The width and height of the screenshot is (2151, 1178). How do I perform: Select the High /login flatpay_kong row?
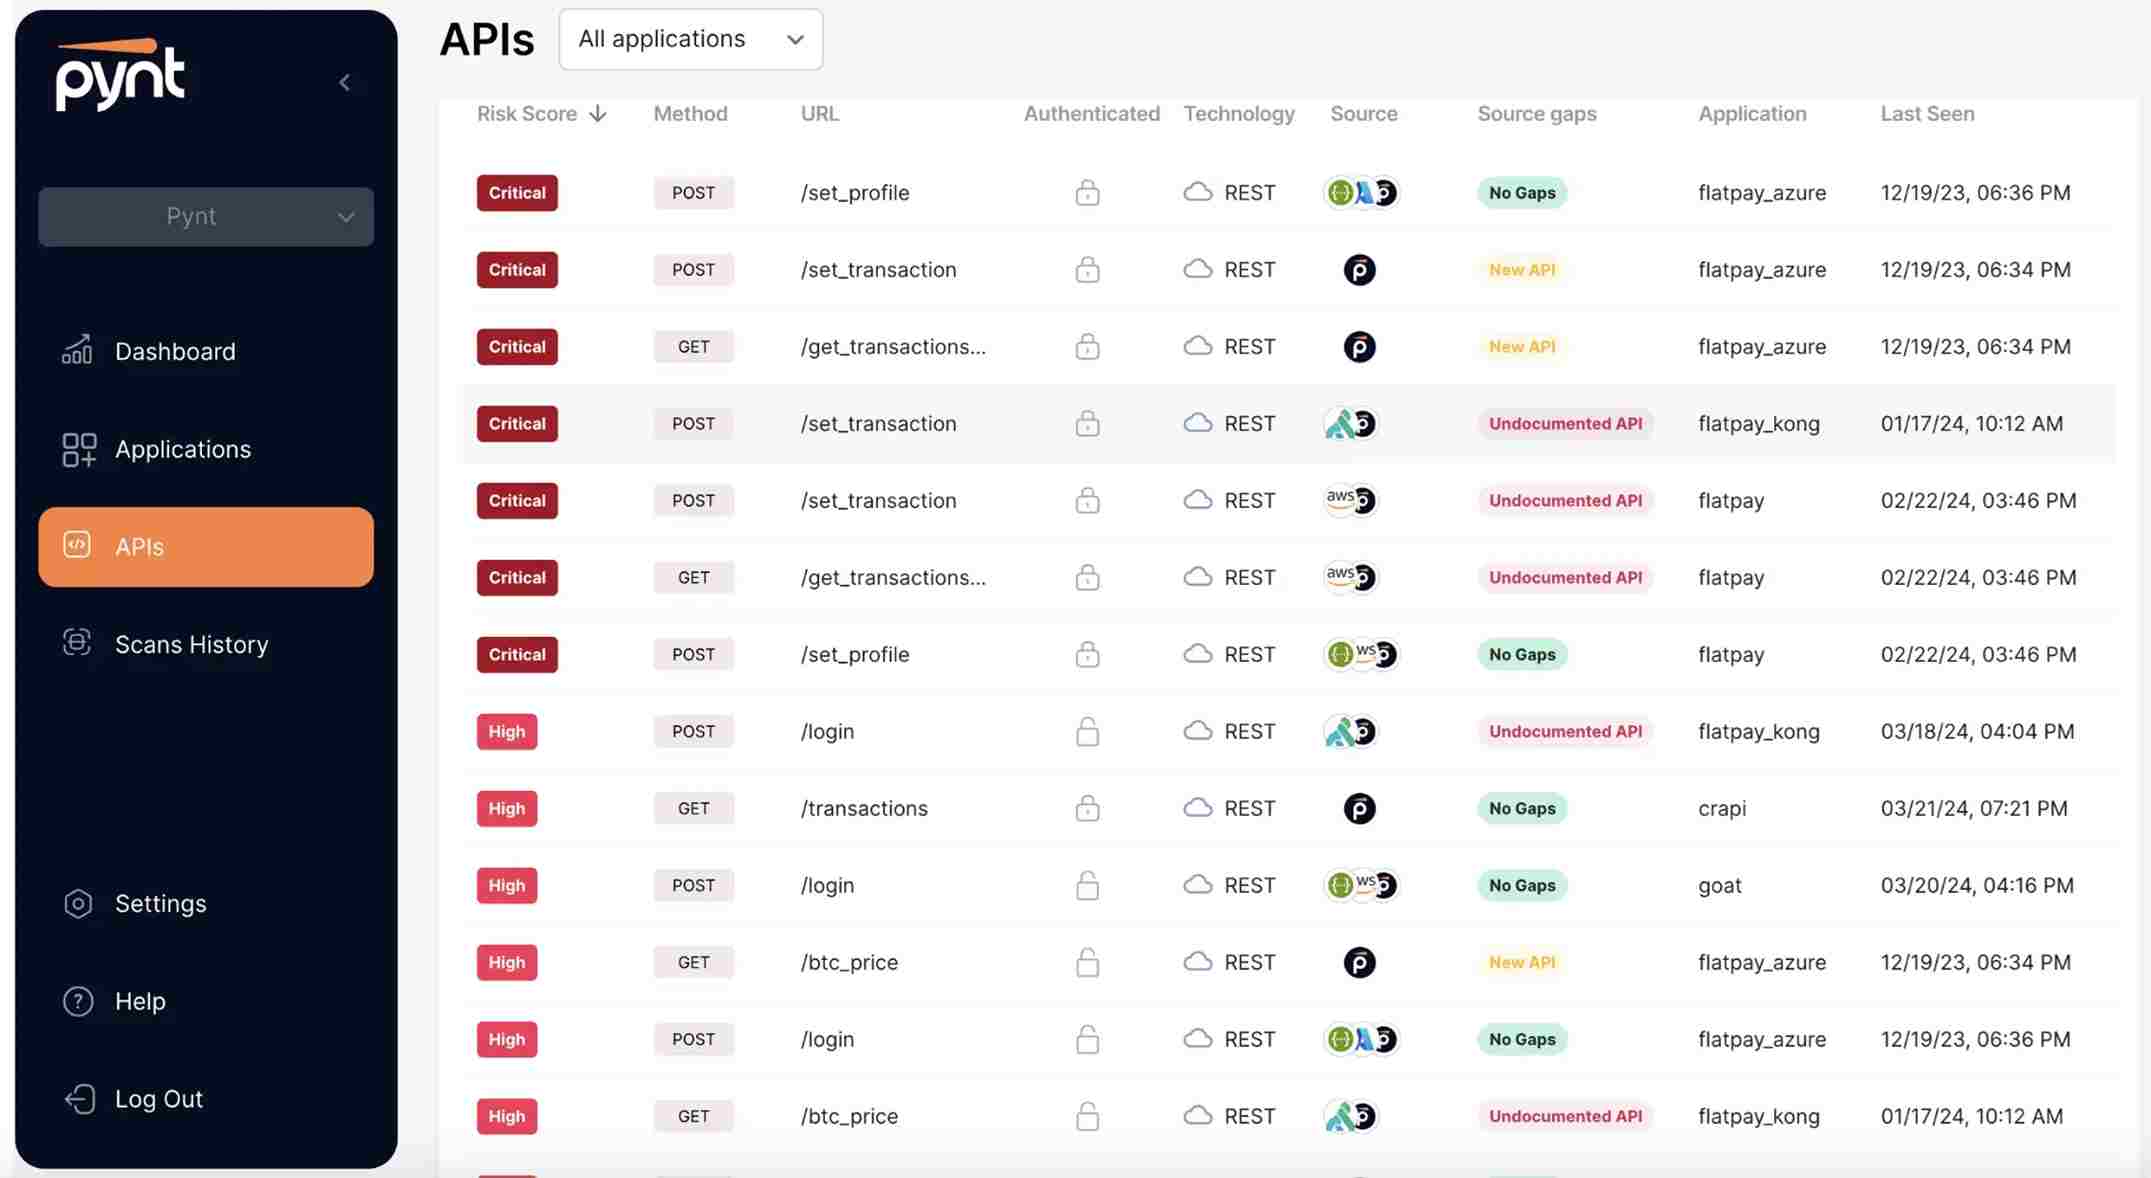[1276, 731]
